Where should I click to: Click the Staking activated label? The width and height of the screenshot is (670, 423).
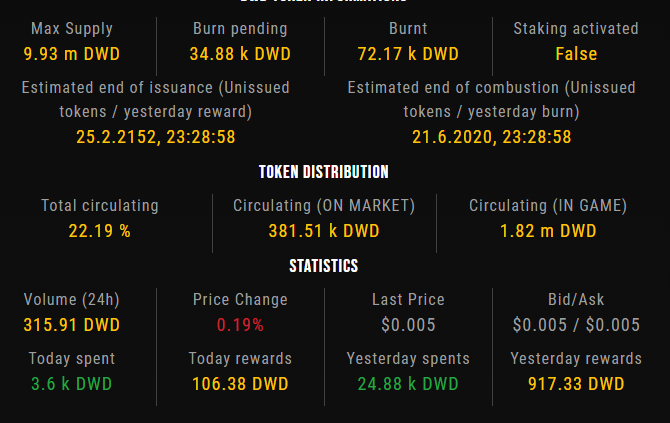click(576, 29)
